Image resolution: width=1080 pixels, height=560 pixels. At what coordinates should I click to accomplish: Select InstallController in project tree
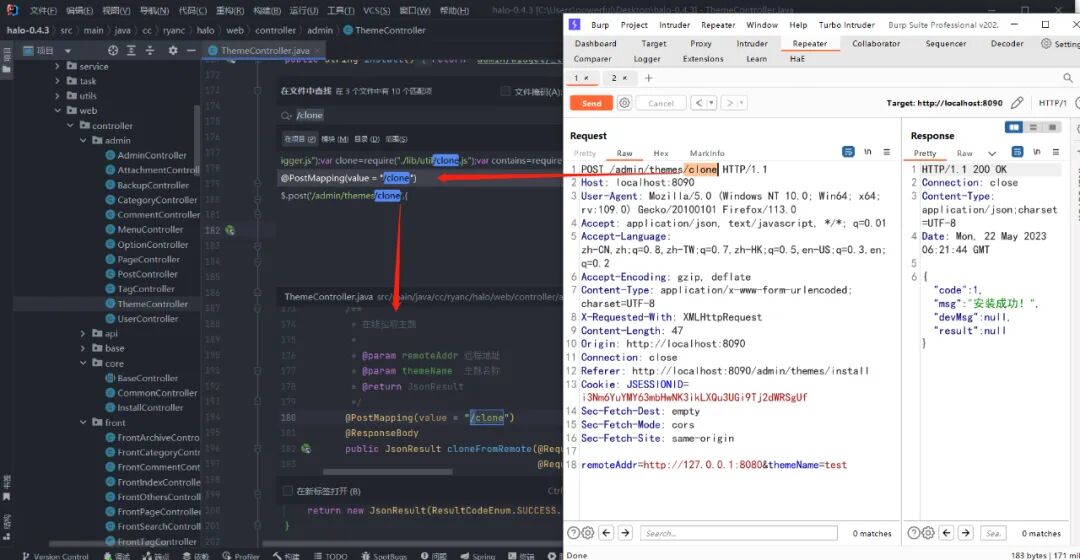pos(149,407)
